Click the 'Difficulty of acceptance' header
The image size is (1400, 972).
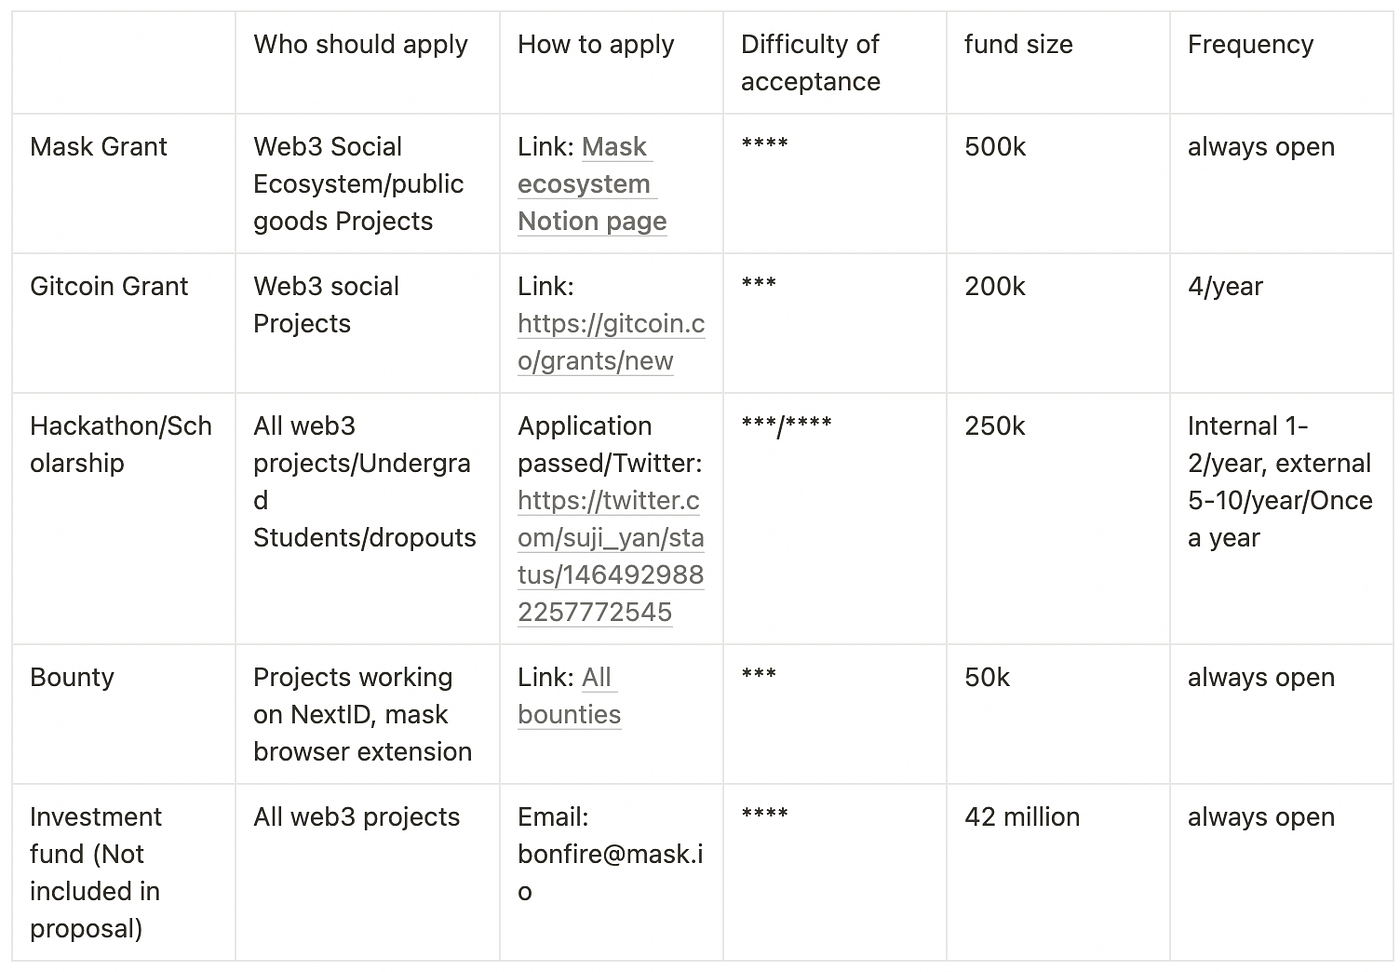coord(810,63)
